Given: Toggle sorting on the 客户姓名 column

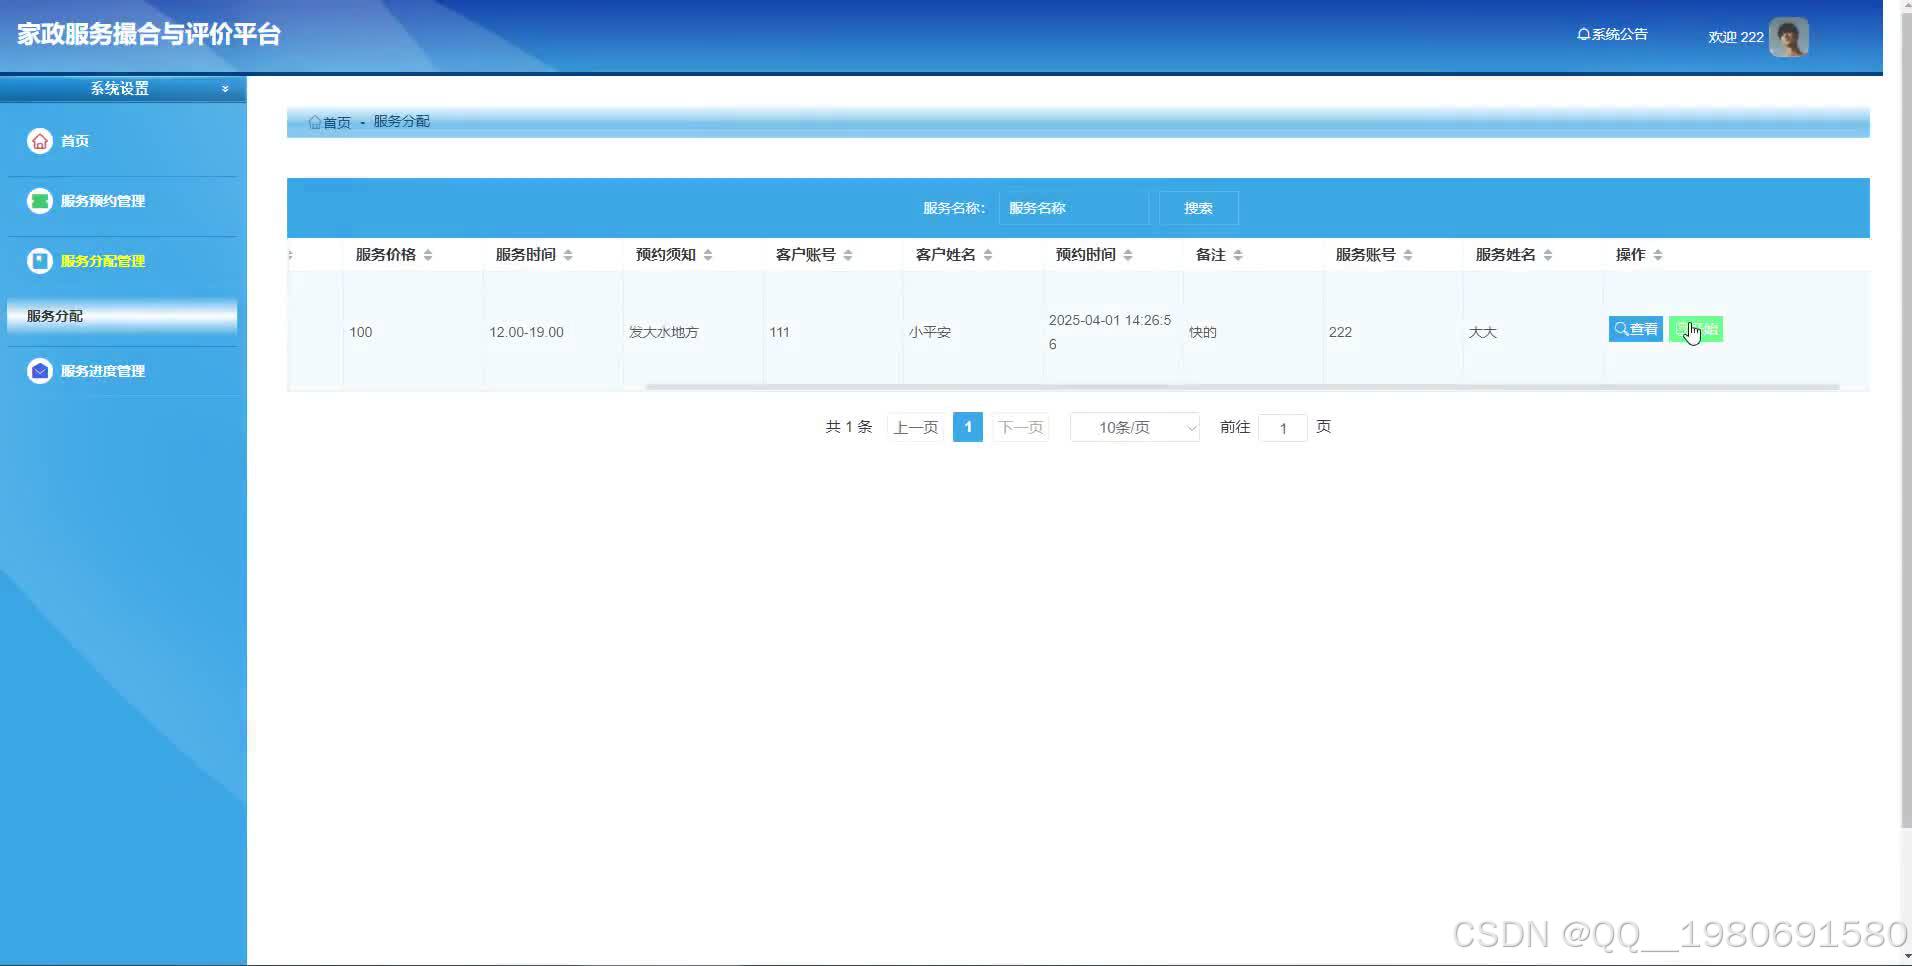Looking at the screenshot, I should click(x=989, y=254).
